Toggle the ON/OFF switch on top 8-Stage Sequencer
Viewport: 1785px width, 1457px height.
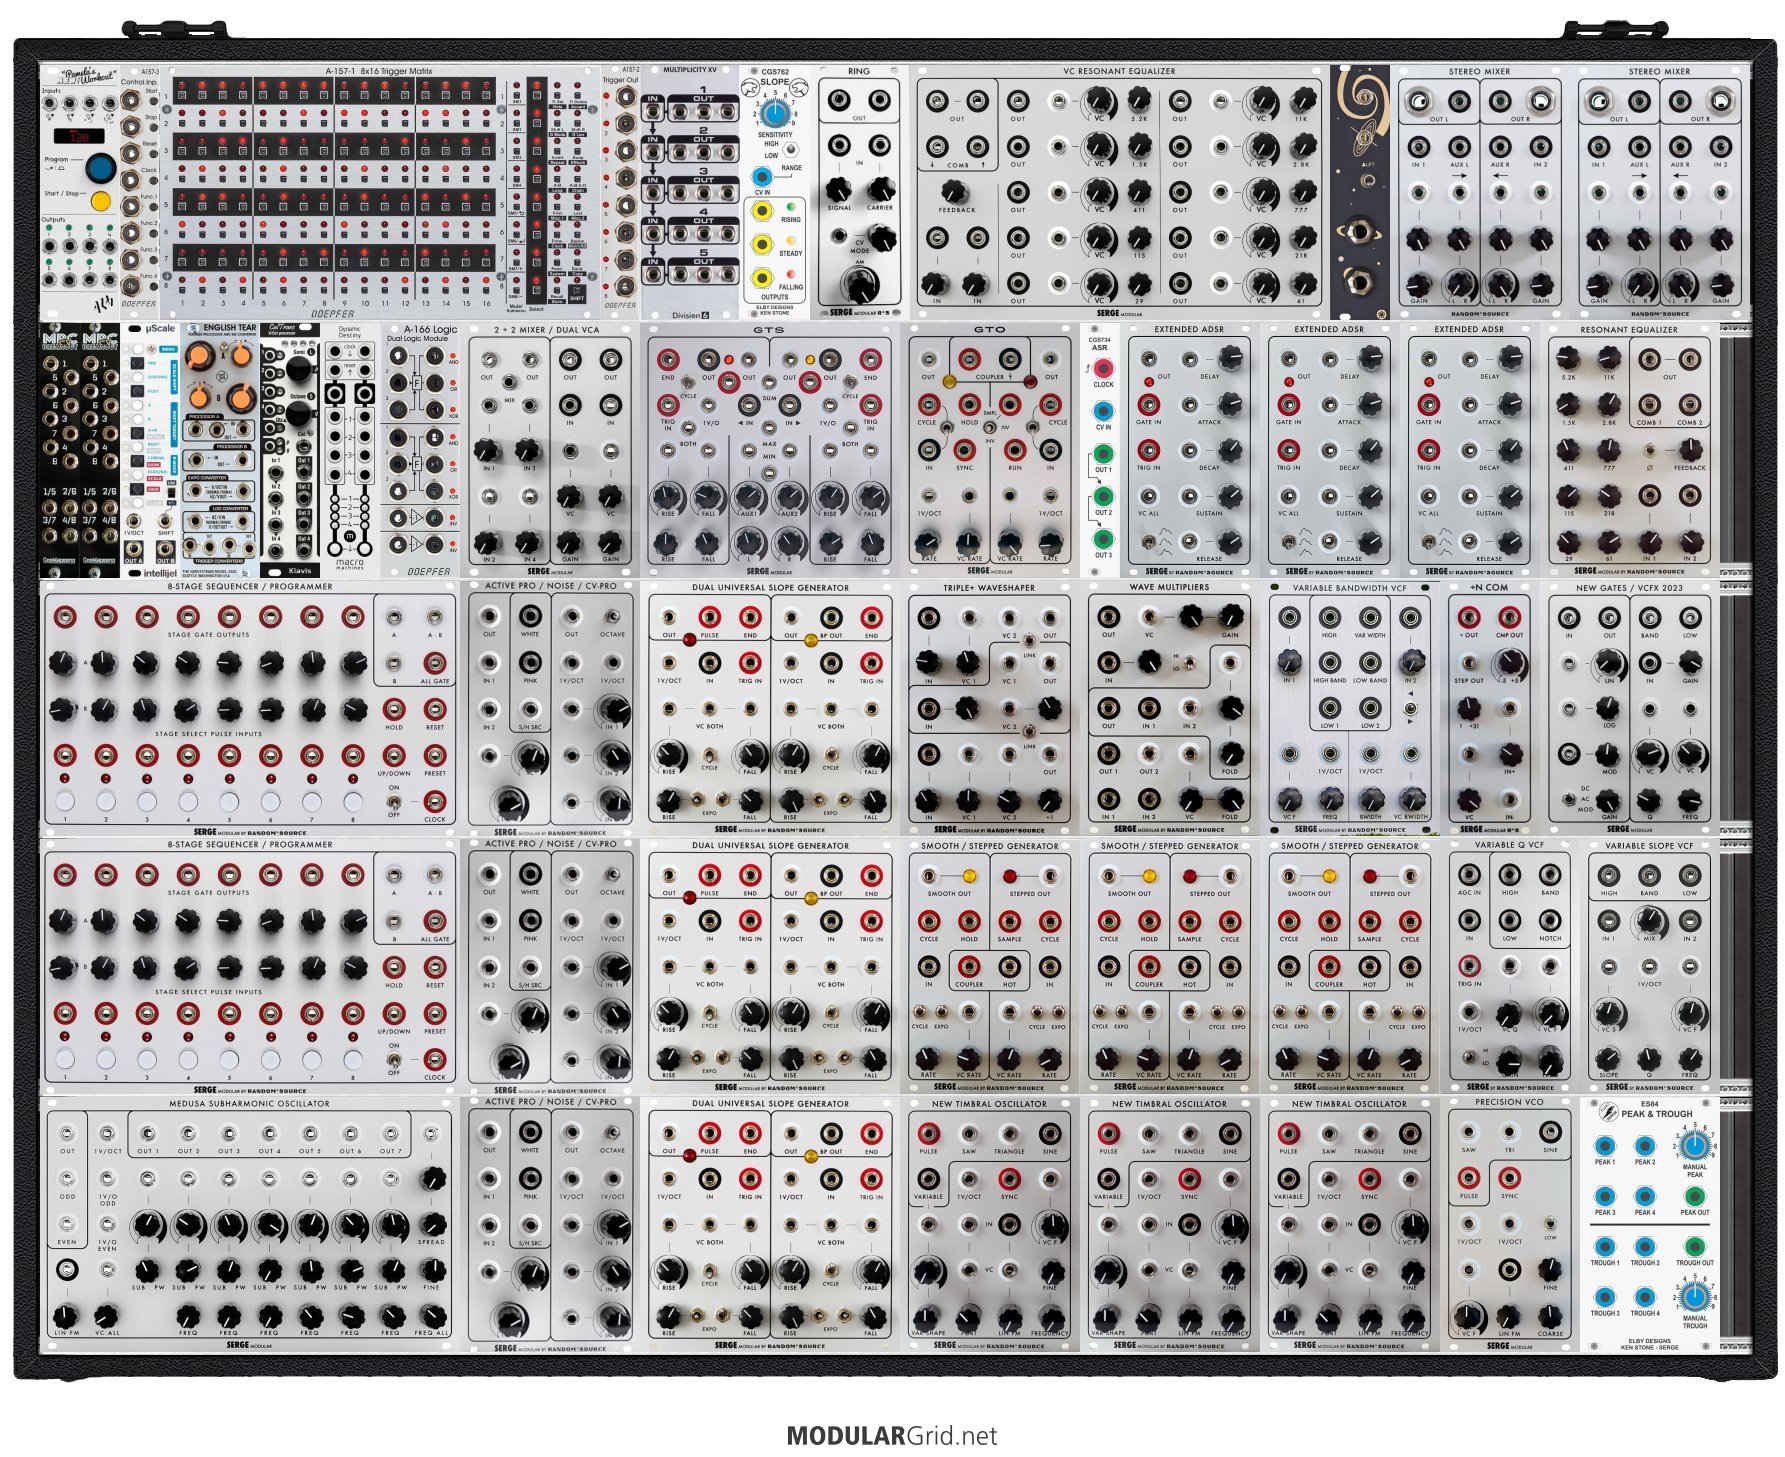tap(394, 802)
